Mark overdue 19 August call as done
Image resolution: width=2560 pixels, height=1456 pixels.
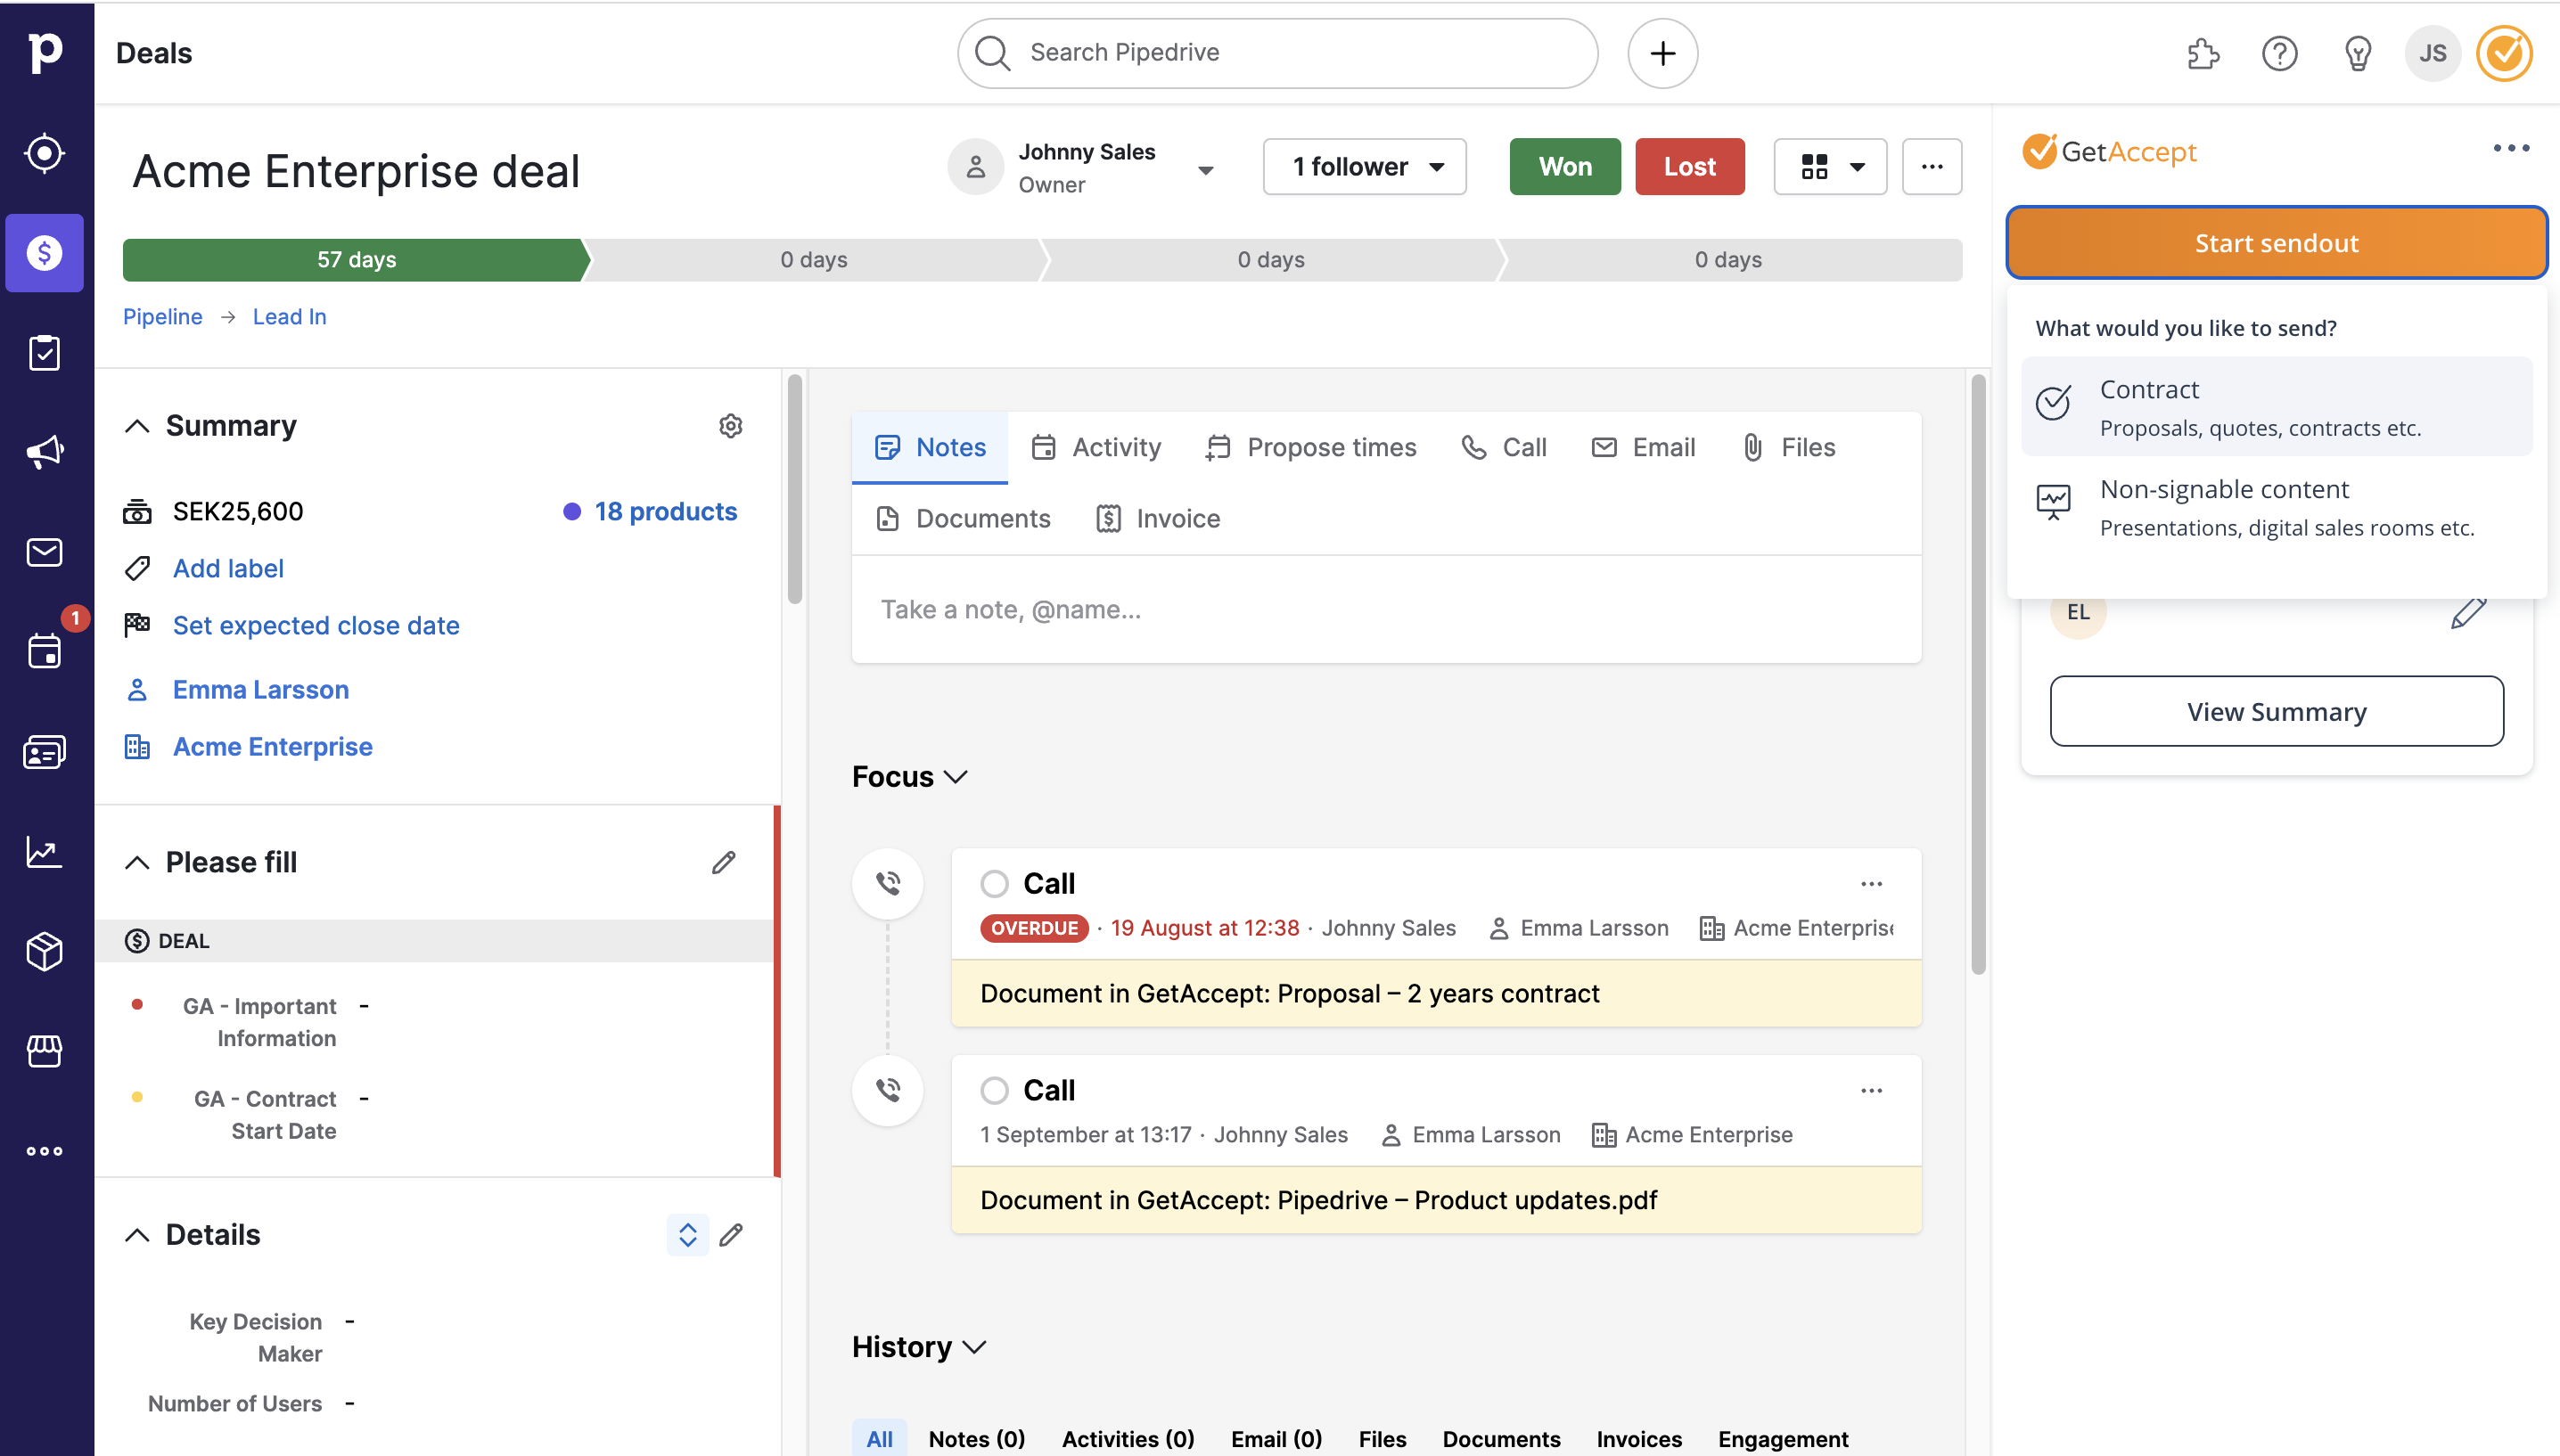994,884
